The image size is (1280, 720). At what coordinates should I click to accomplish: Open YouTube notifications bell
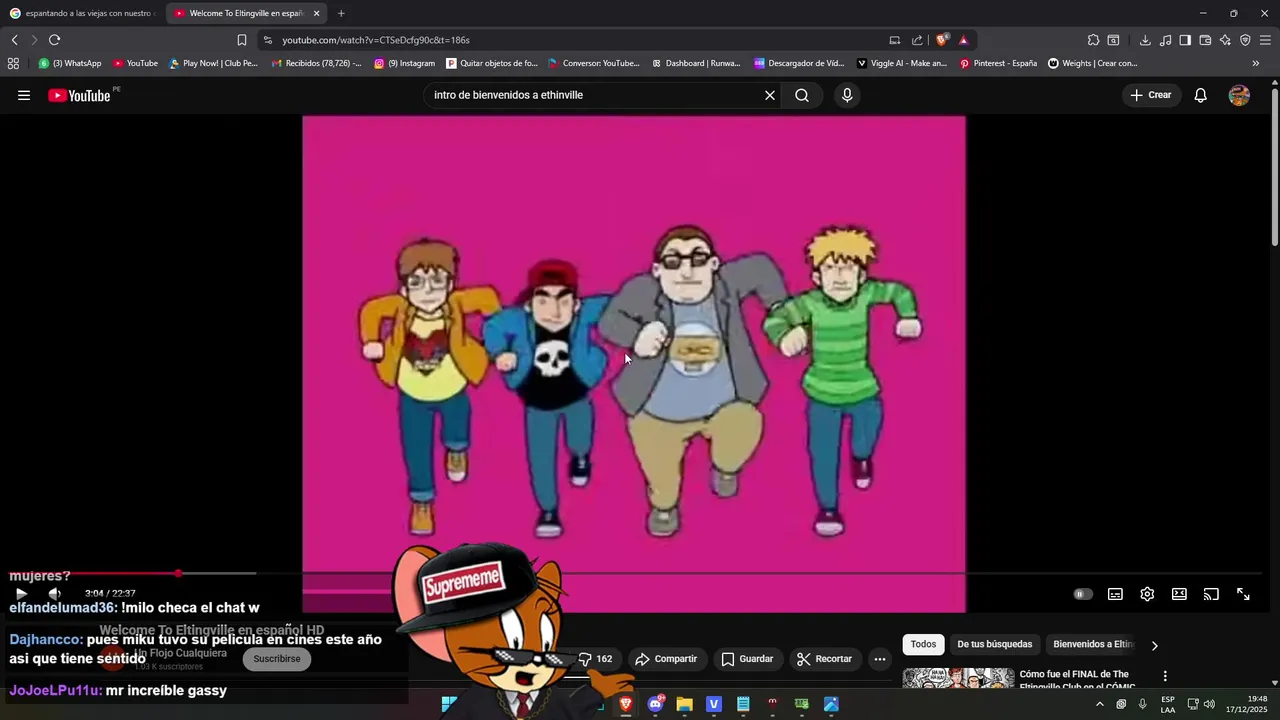(x=1201, y=95)
